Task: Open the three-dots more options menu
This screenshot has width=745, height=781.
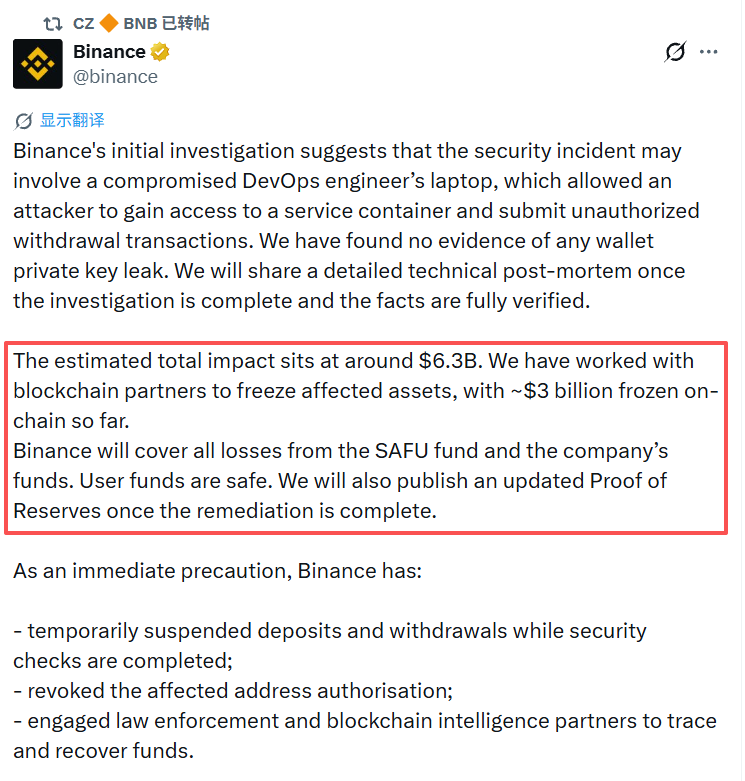Action: (708, 52)
